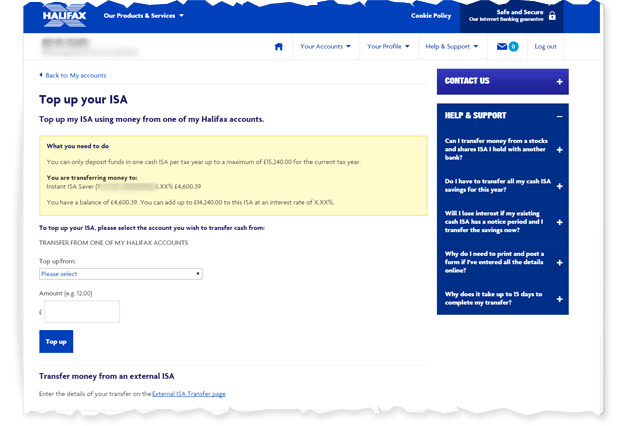Click the Top up button
The width and height of the screenshot is (622, 426).
tap(56, 342)
